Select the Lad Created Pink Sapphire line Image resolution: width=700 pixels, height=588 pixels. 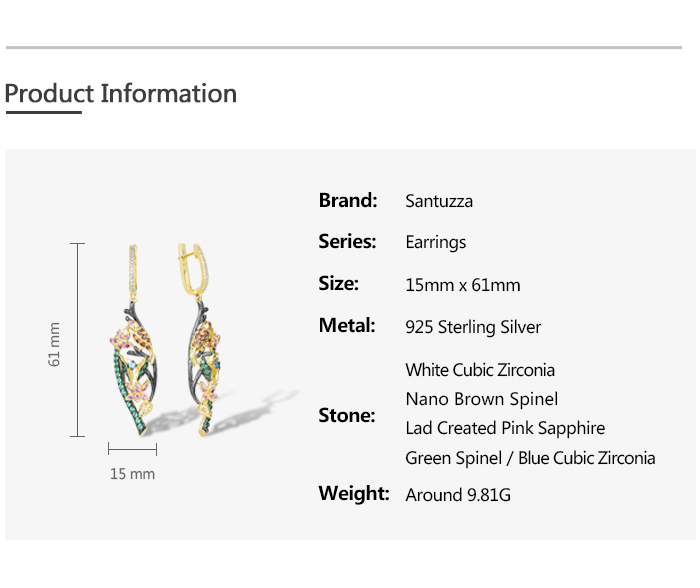505,428
